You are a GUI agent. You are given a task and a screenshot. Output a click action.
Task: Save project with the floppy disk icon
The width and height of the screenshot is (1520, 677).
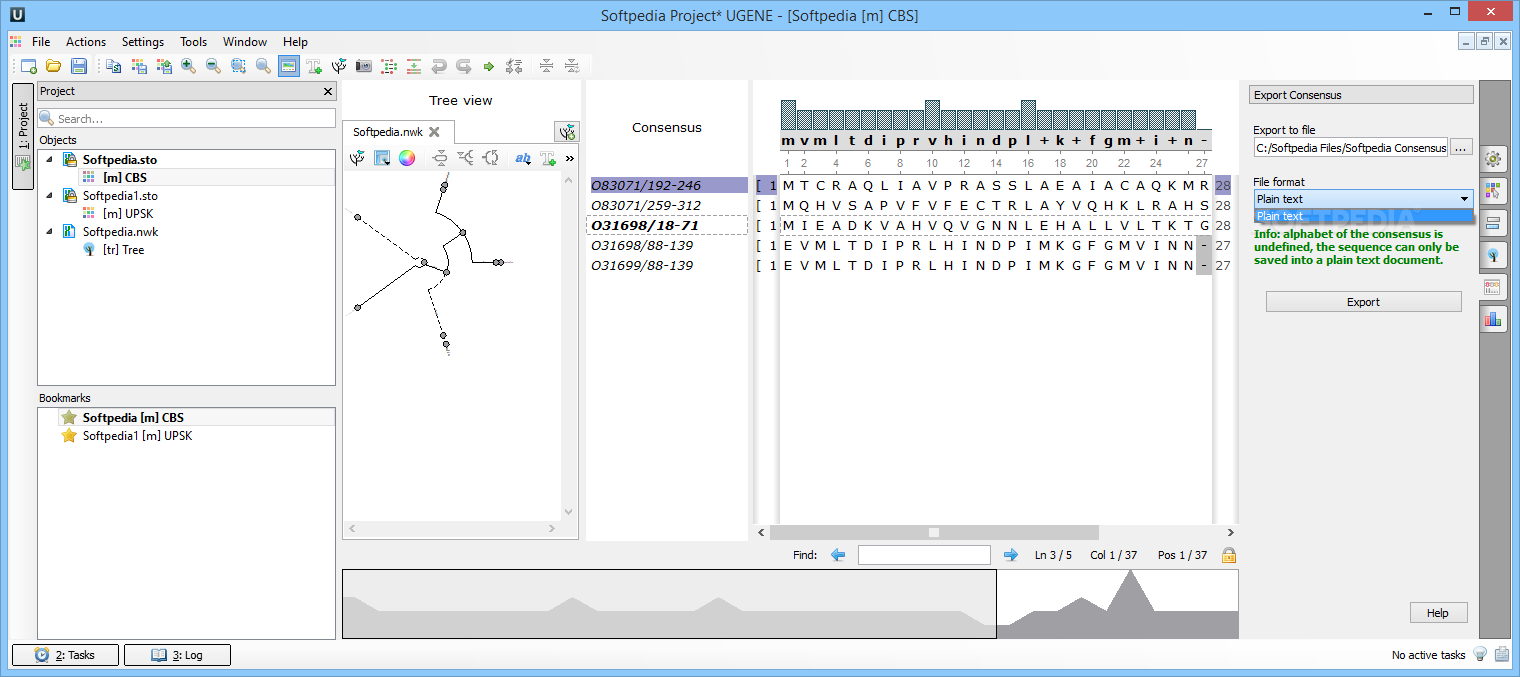pyautogui.click(x=79, y=66)
